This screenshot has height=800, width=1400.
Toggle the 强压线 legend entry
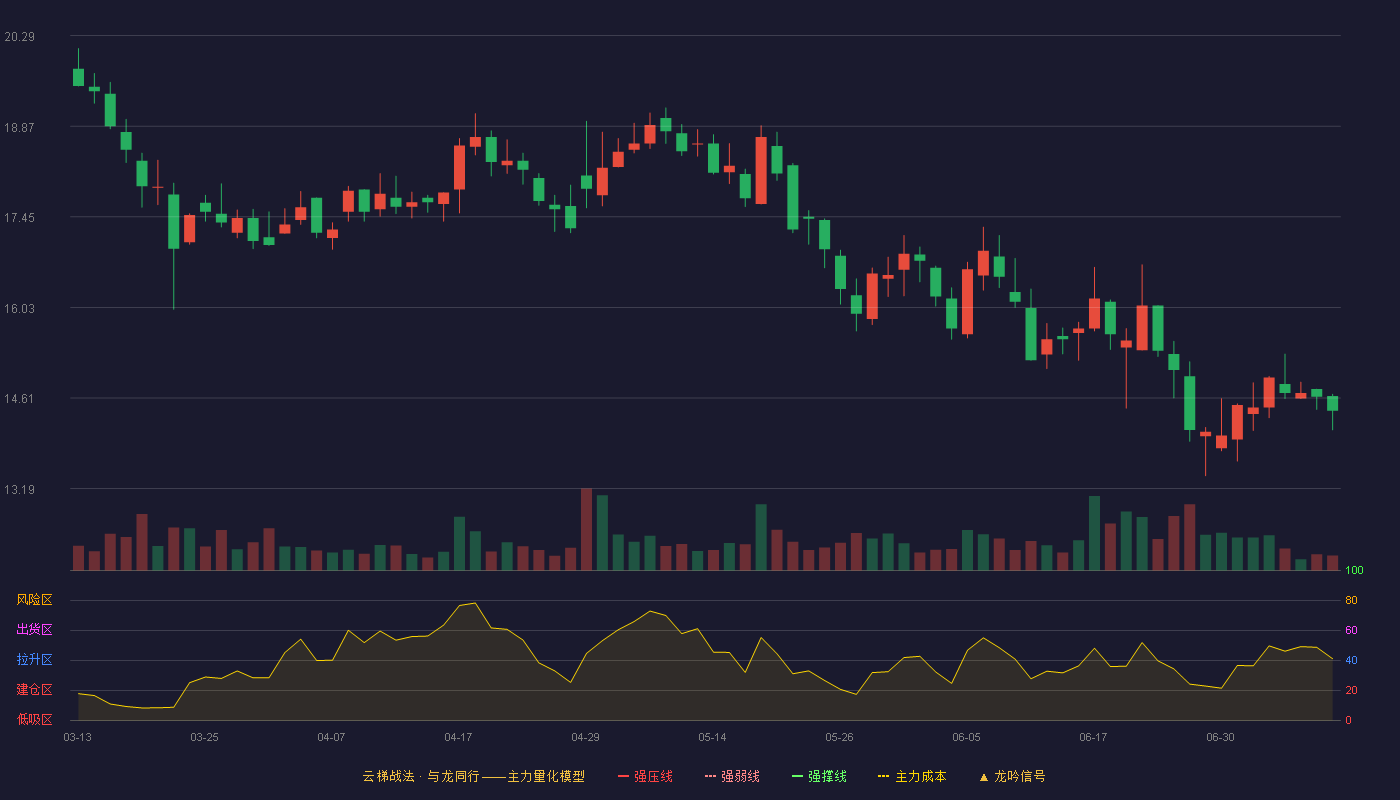coord(645,776)
